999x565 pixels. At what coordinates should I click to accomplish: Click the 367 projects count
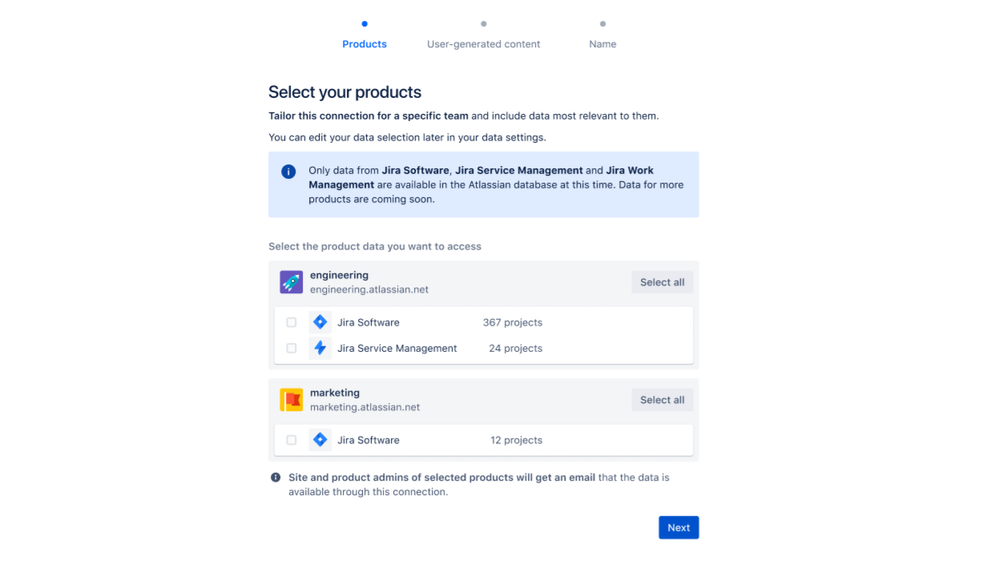point(512,322)
